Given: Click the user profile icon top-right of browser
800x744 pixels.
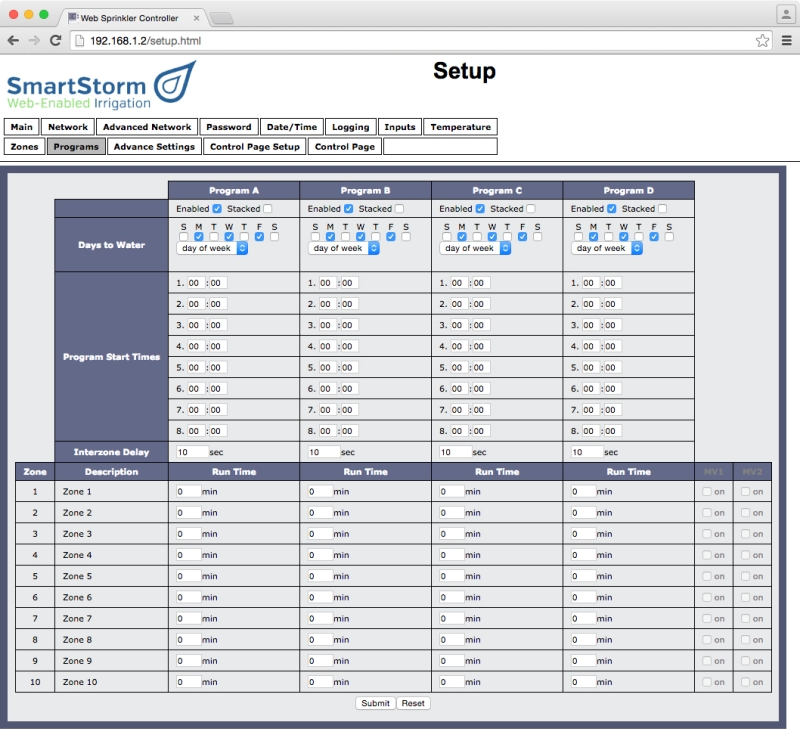Looking at the screenshot, I should point(784,14).
